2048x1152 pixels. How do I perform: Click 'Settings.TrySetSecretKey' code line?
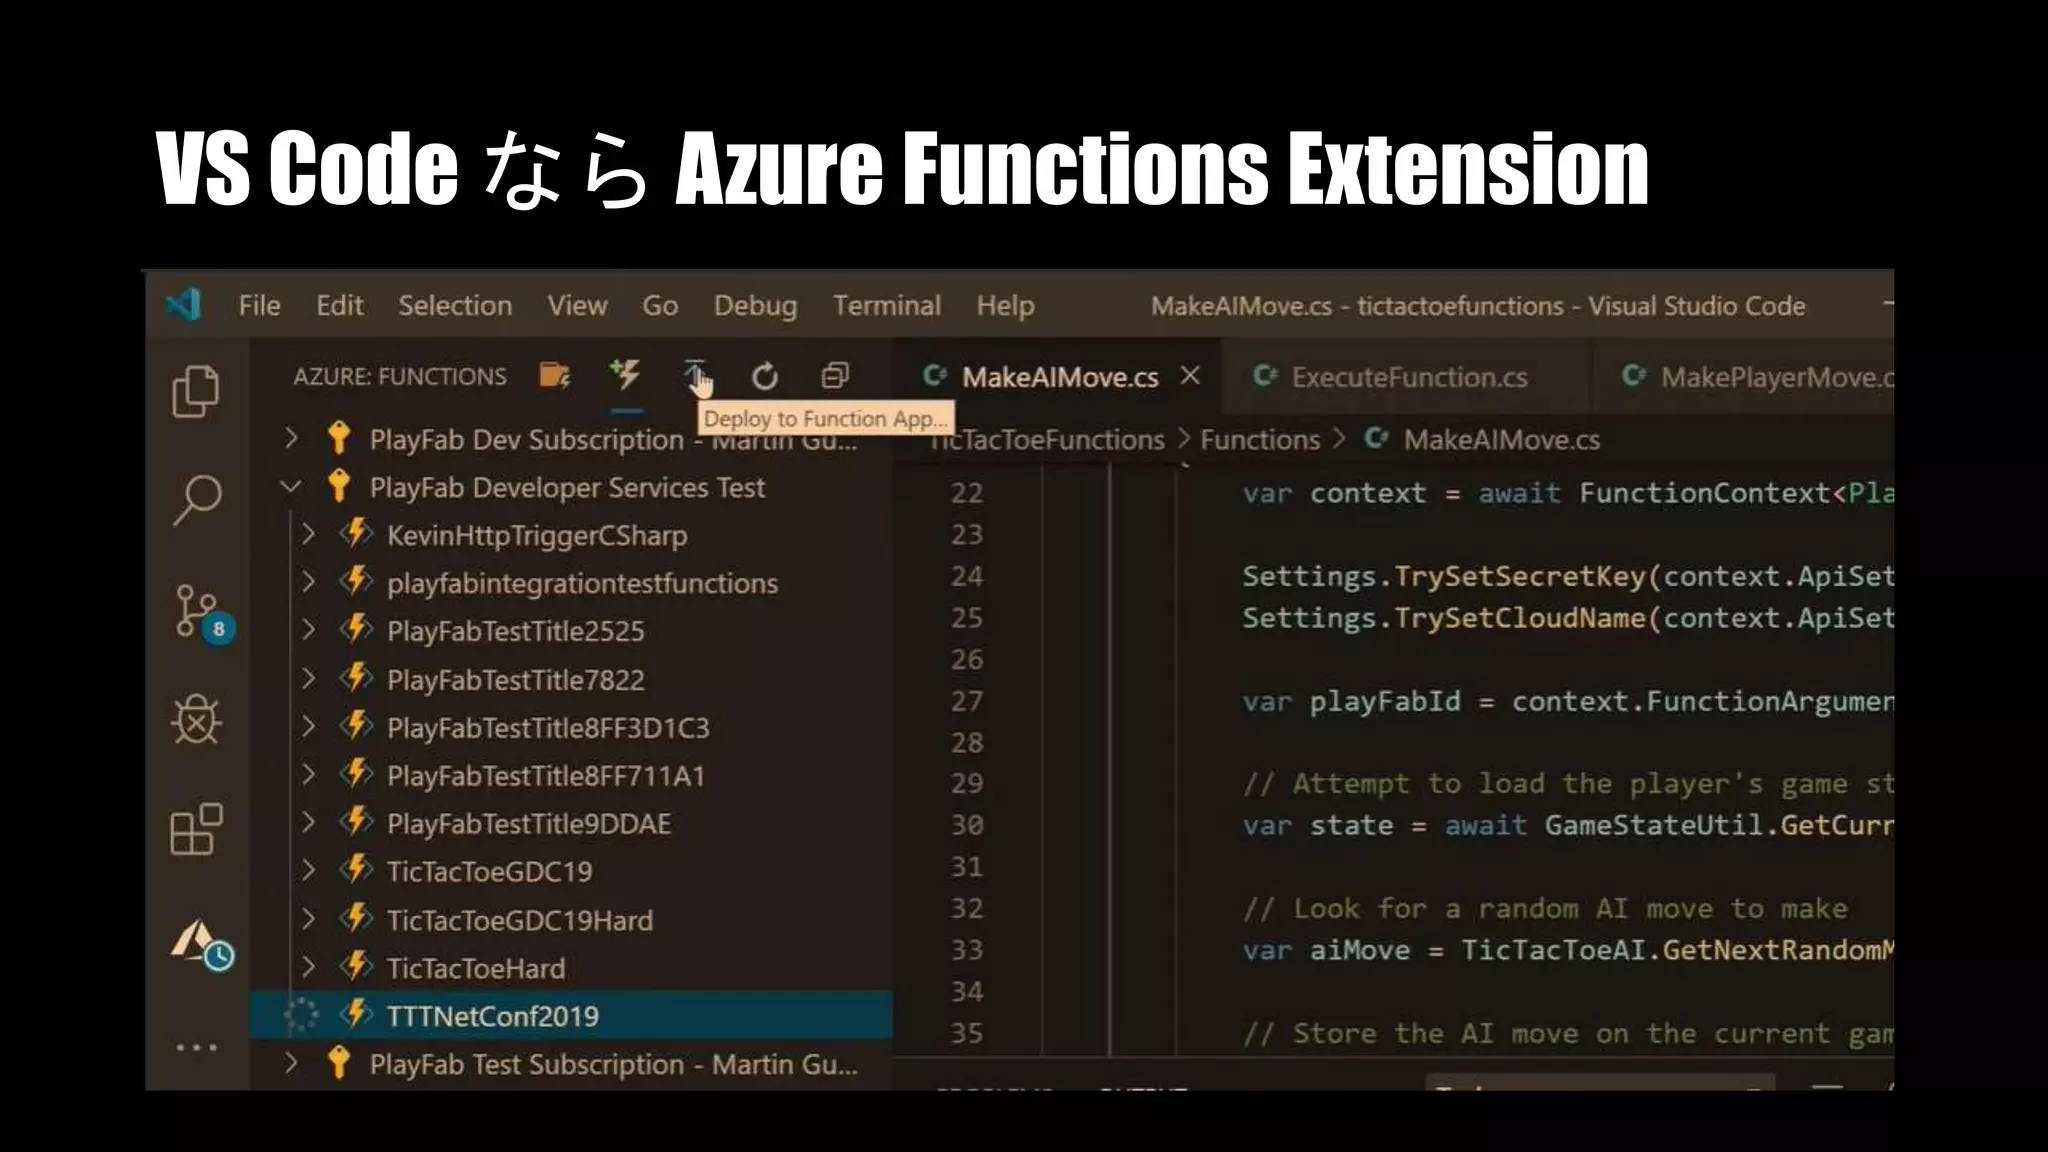pos(1567,577)
